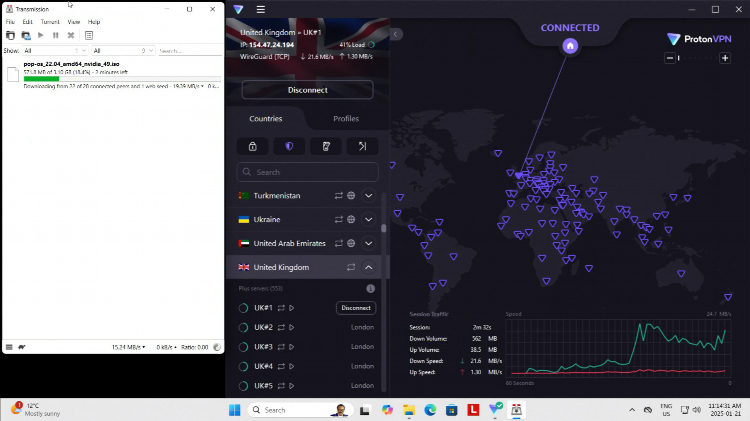
Task: Toggle the turtle alternative speed mode
Action: point(22,347)
